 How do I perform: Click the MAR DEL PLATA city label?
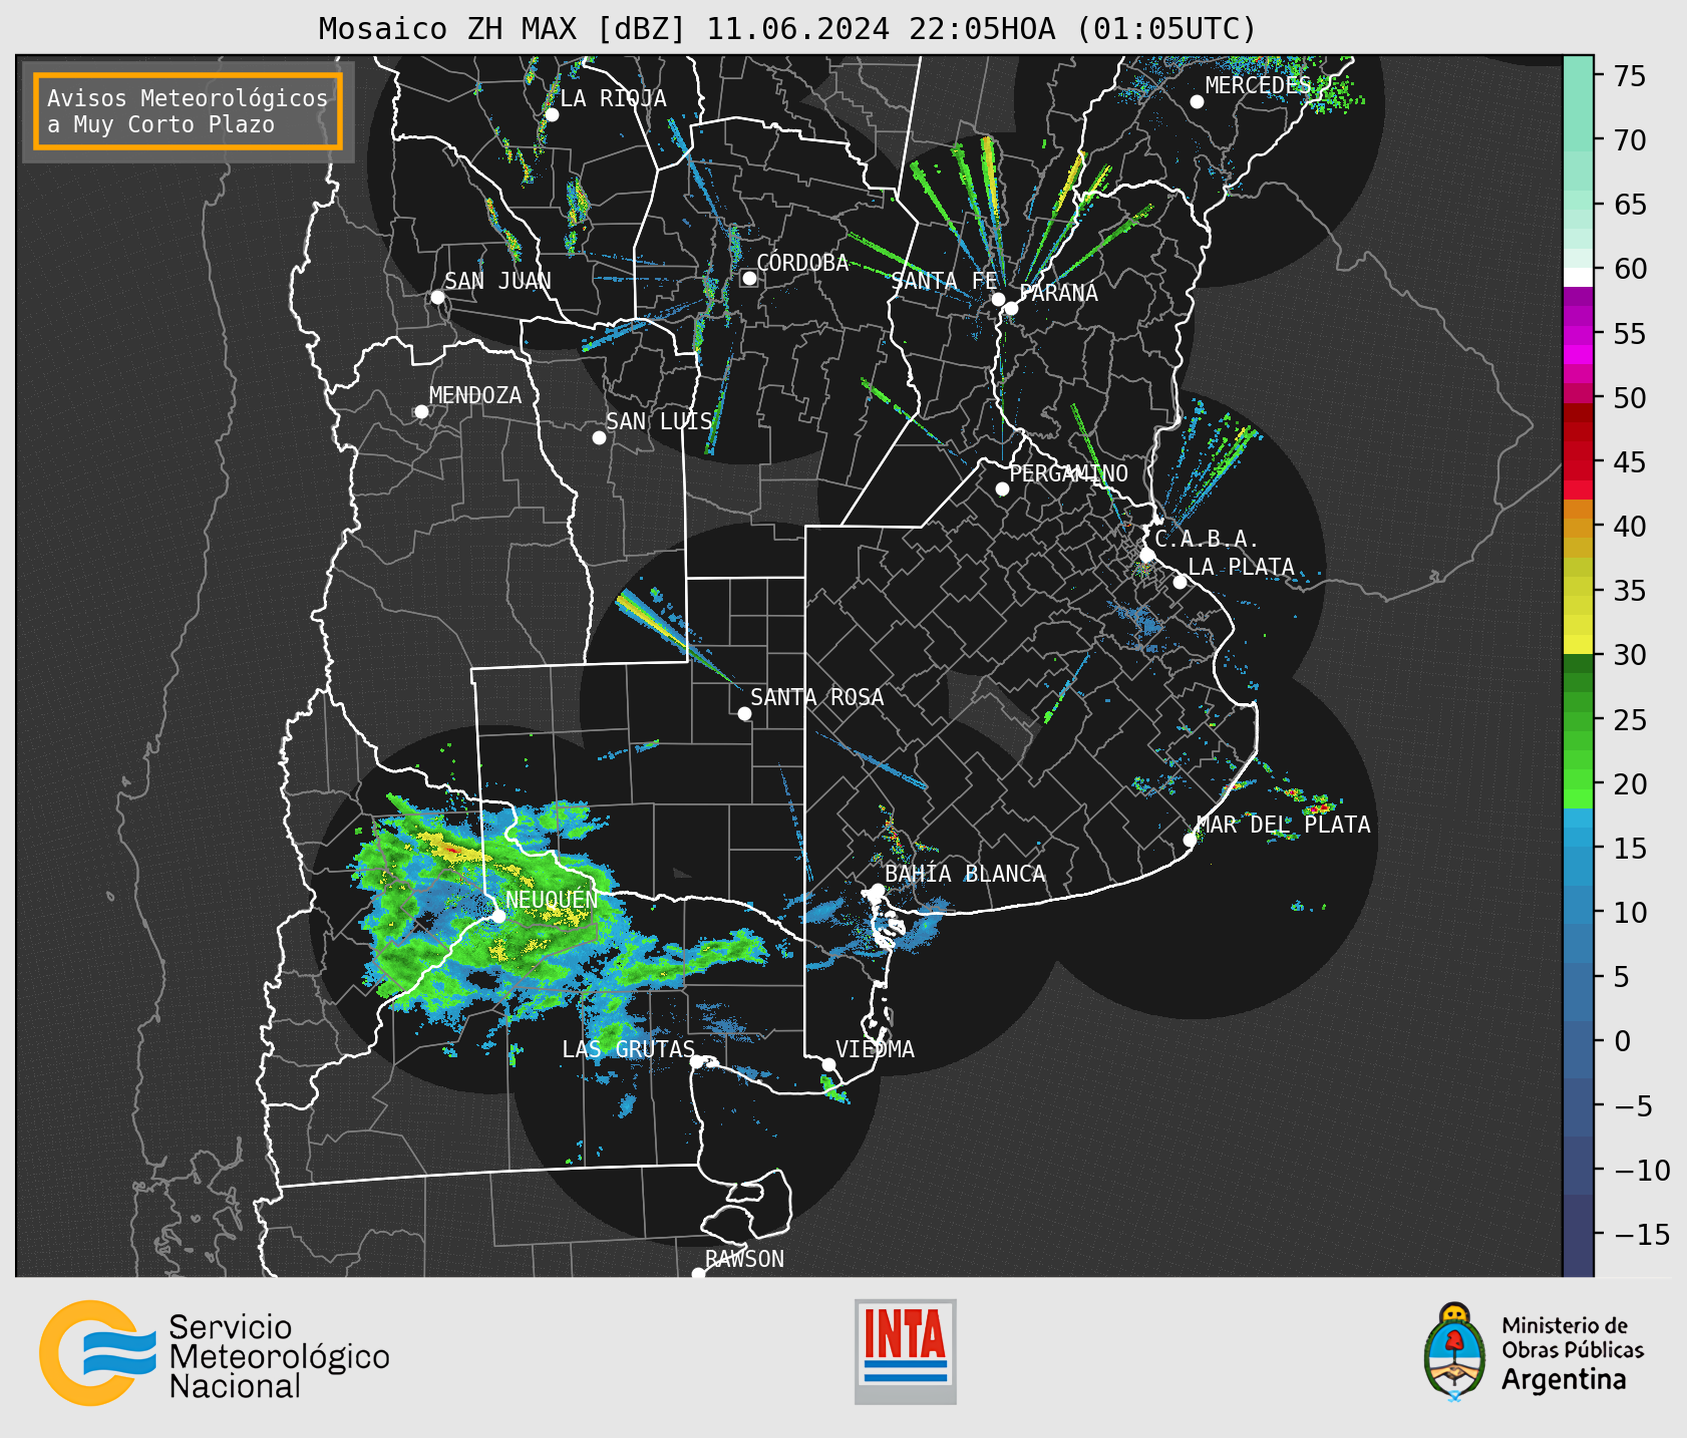(x=1284, y=824)
